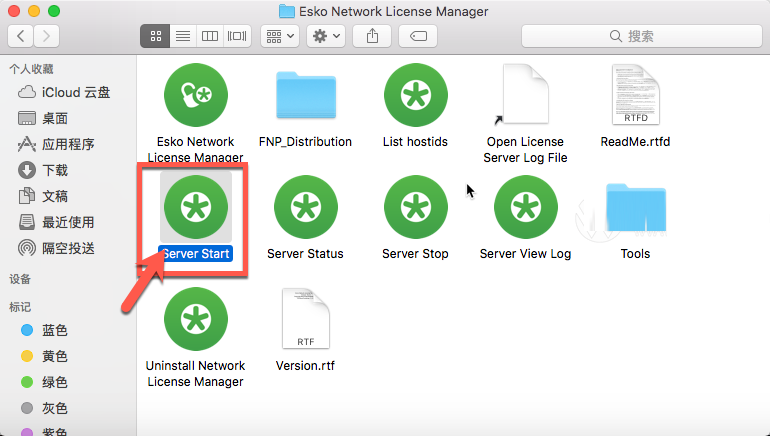Click the 个人收藏 sidebar section header

[31, 69]
